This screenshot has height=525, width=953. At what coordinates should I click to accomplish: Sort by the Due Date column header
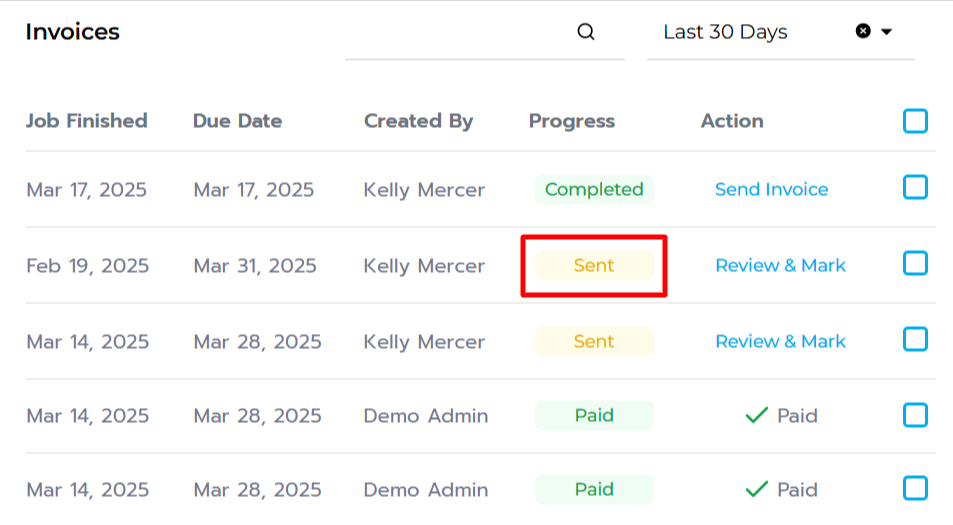(238, 121)
